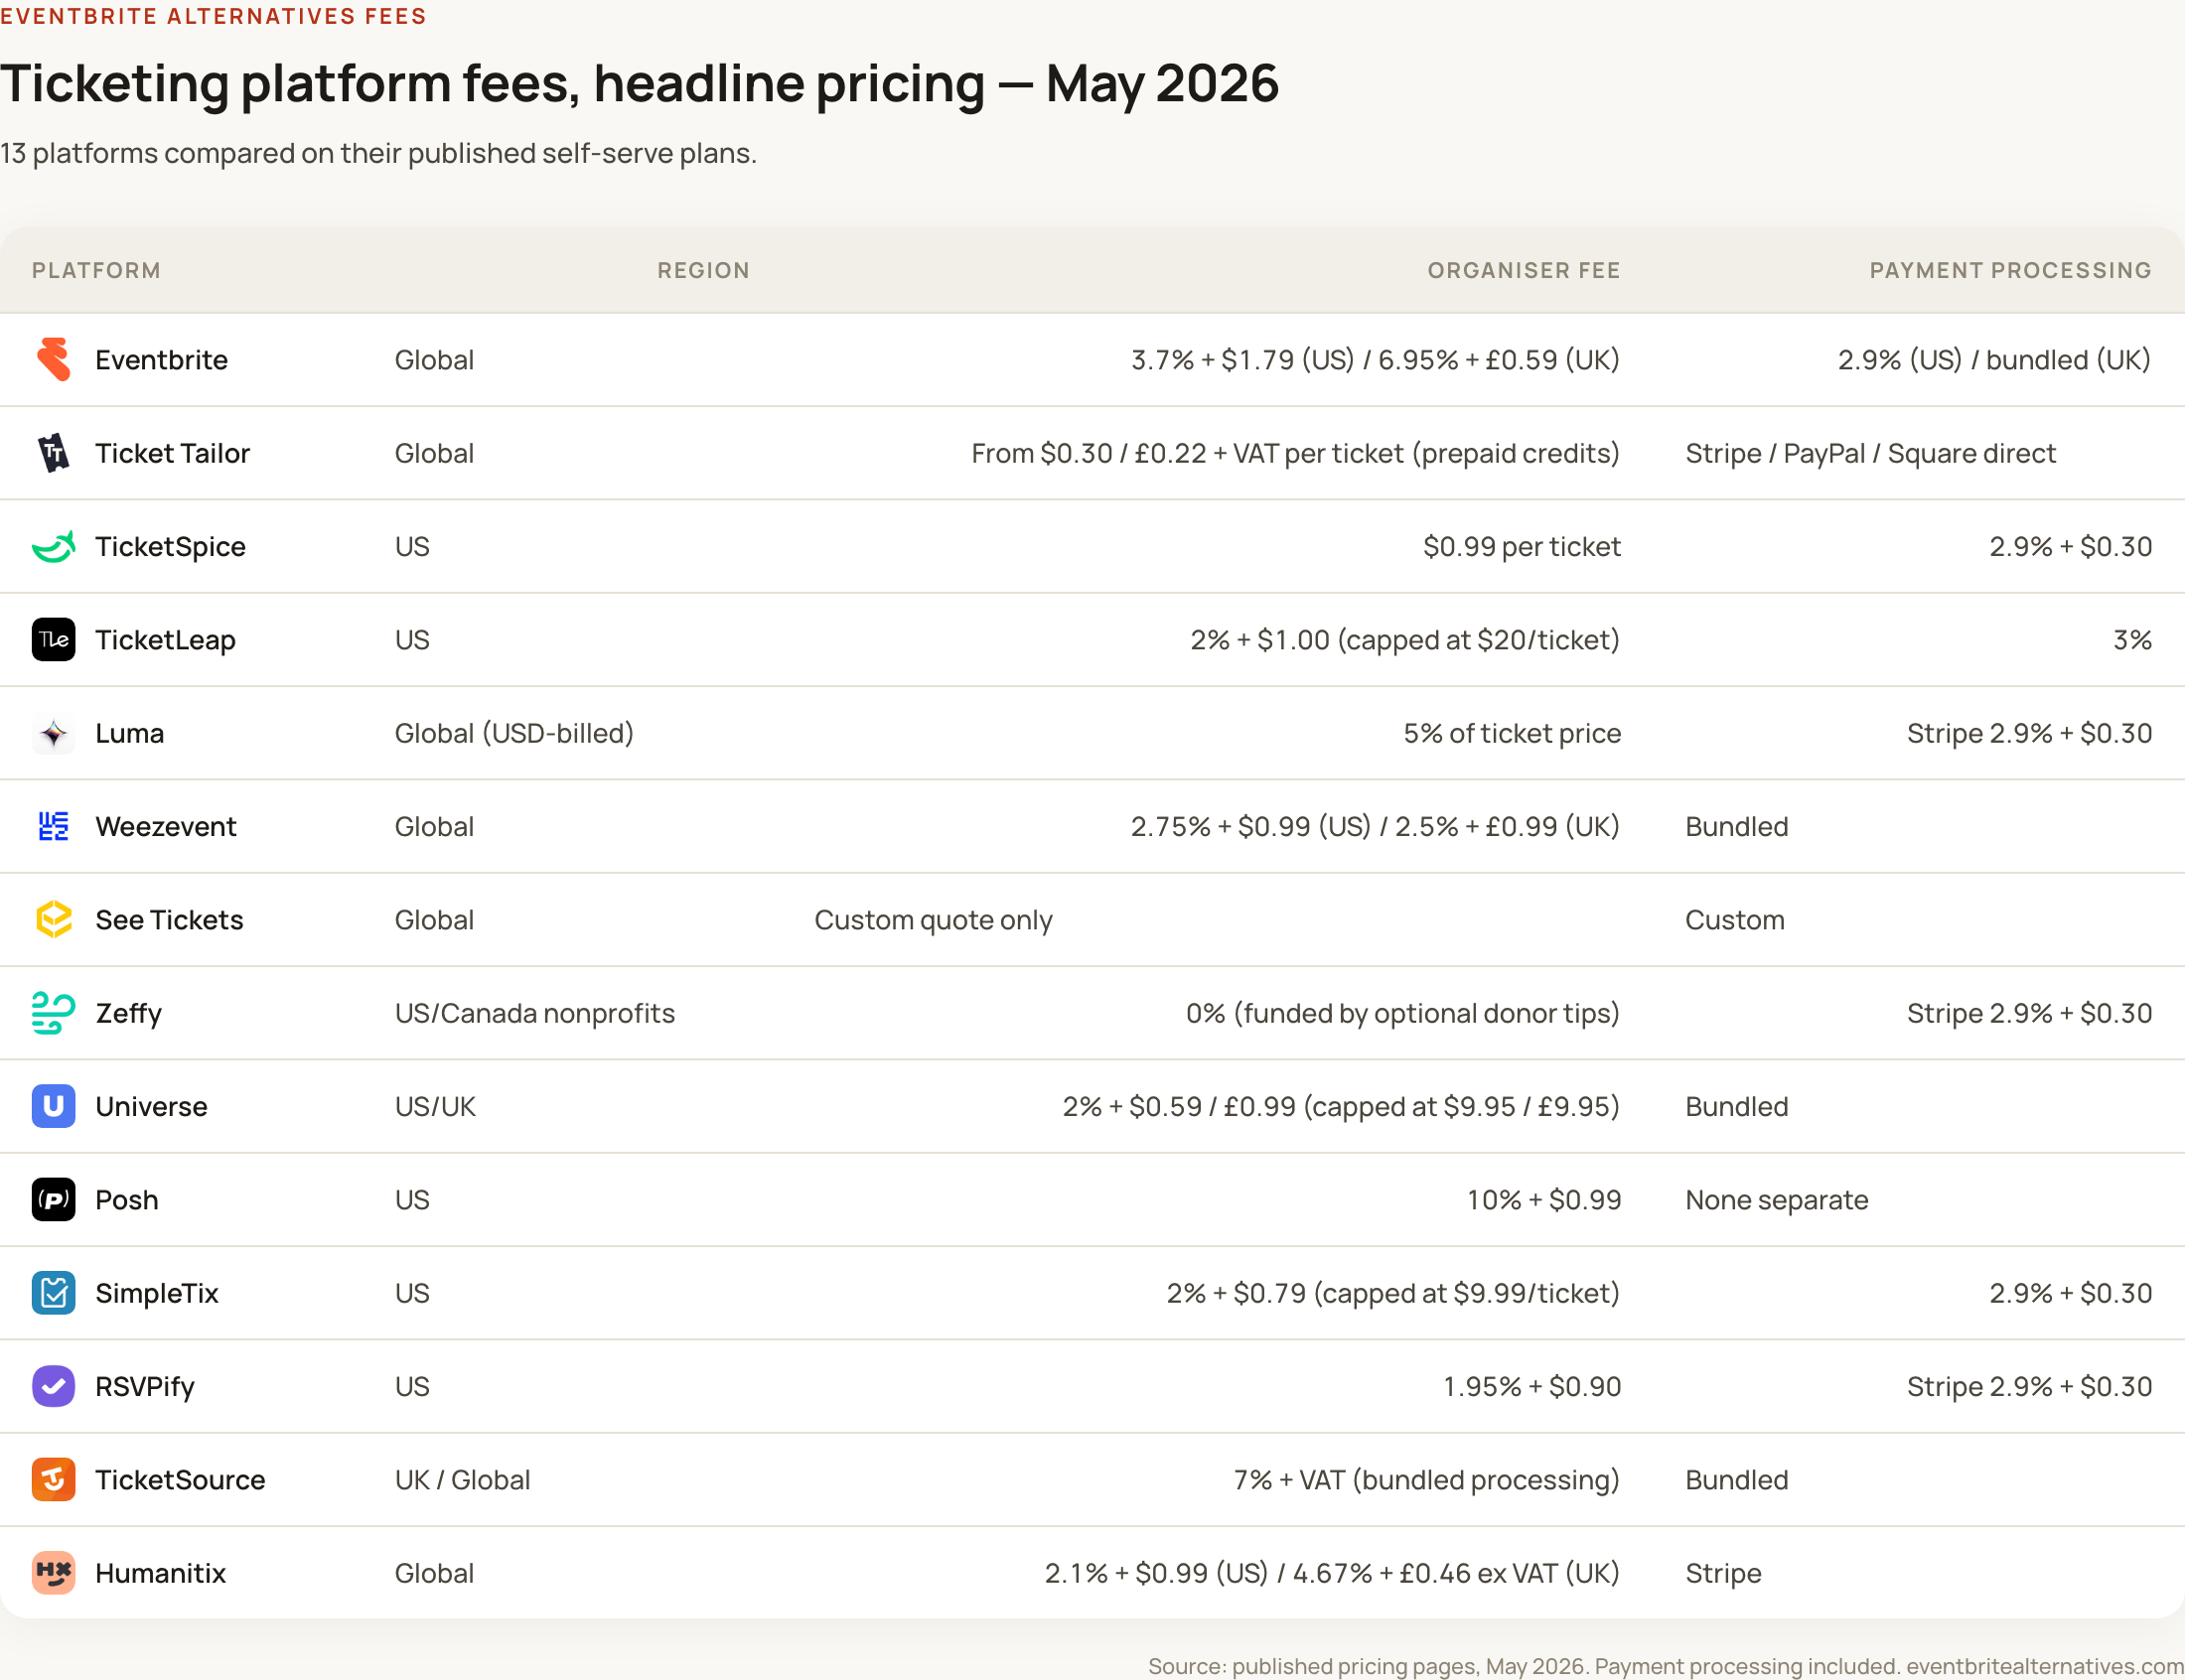Click TicketLeap's 3% processing cell
2185x1680 pixels.
[2132, 640]
